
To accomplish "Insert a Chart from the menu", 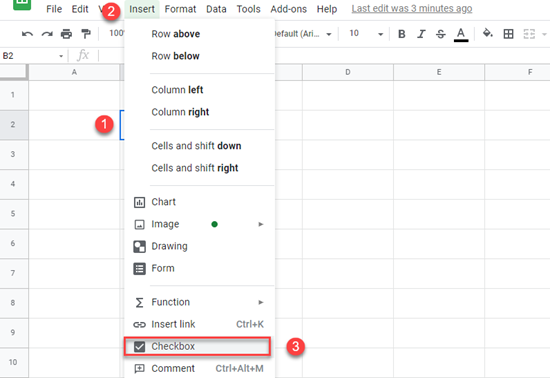I will tap(199, 202).
